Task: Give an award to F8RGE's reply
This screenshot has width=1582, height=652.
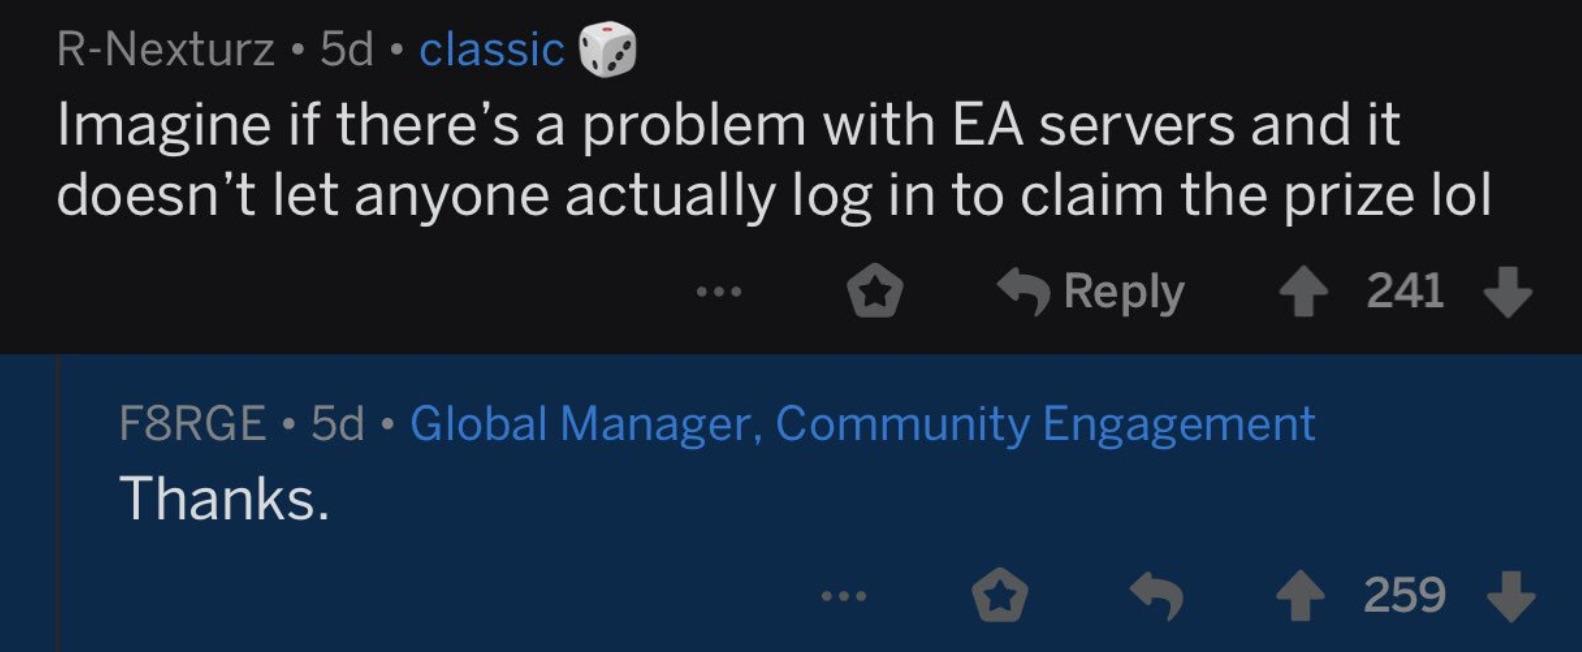Action: click(x=1000, y=597)
